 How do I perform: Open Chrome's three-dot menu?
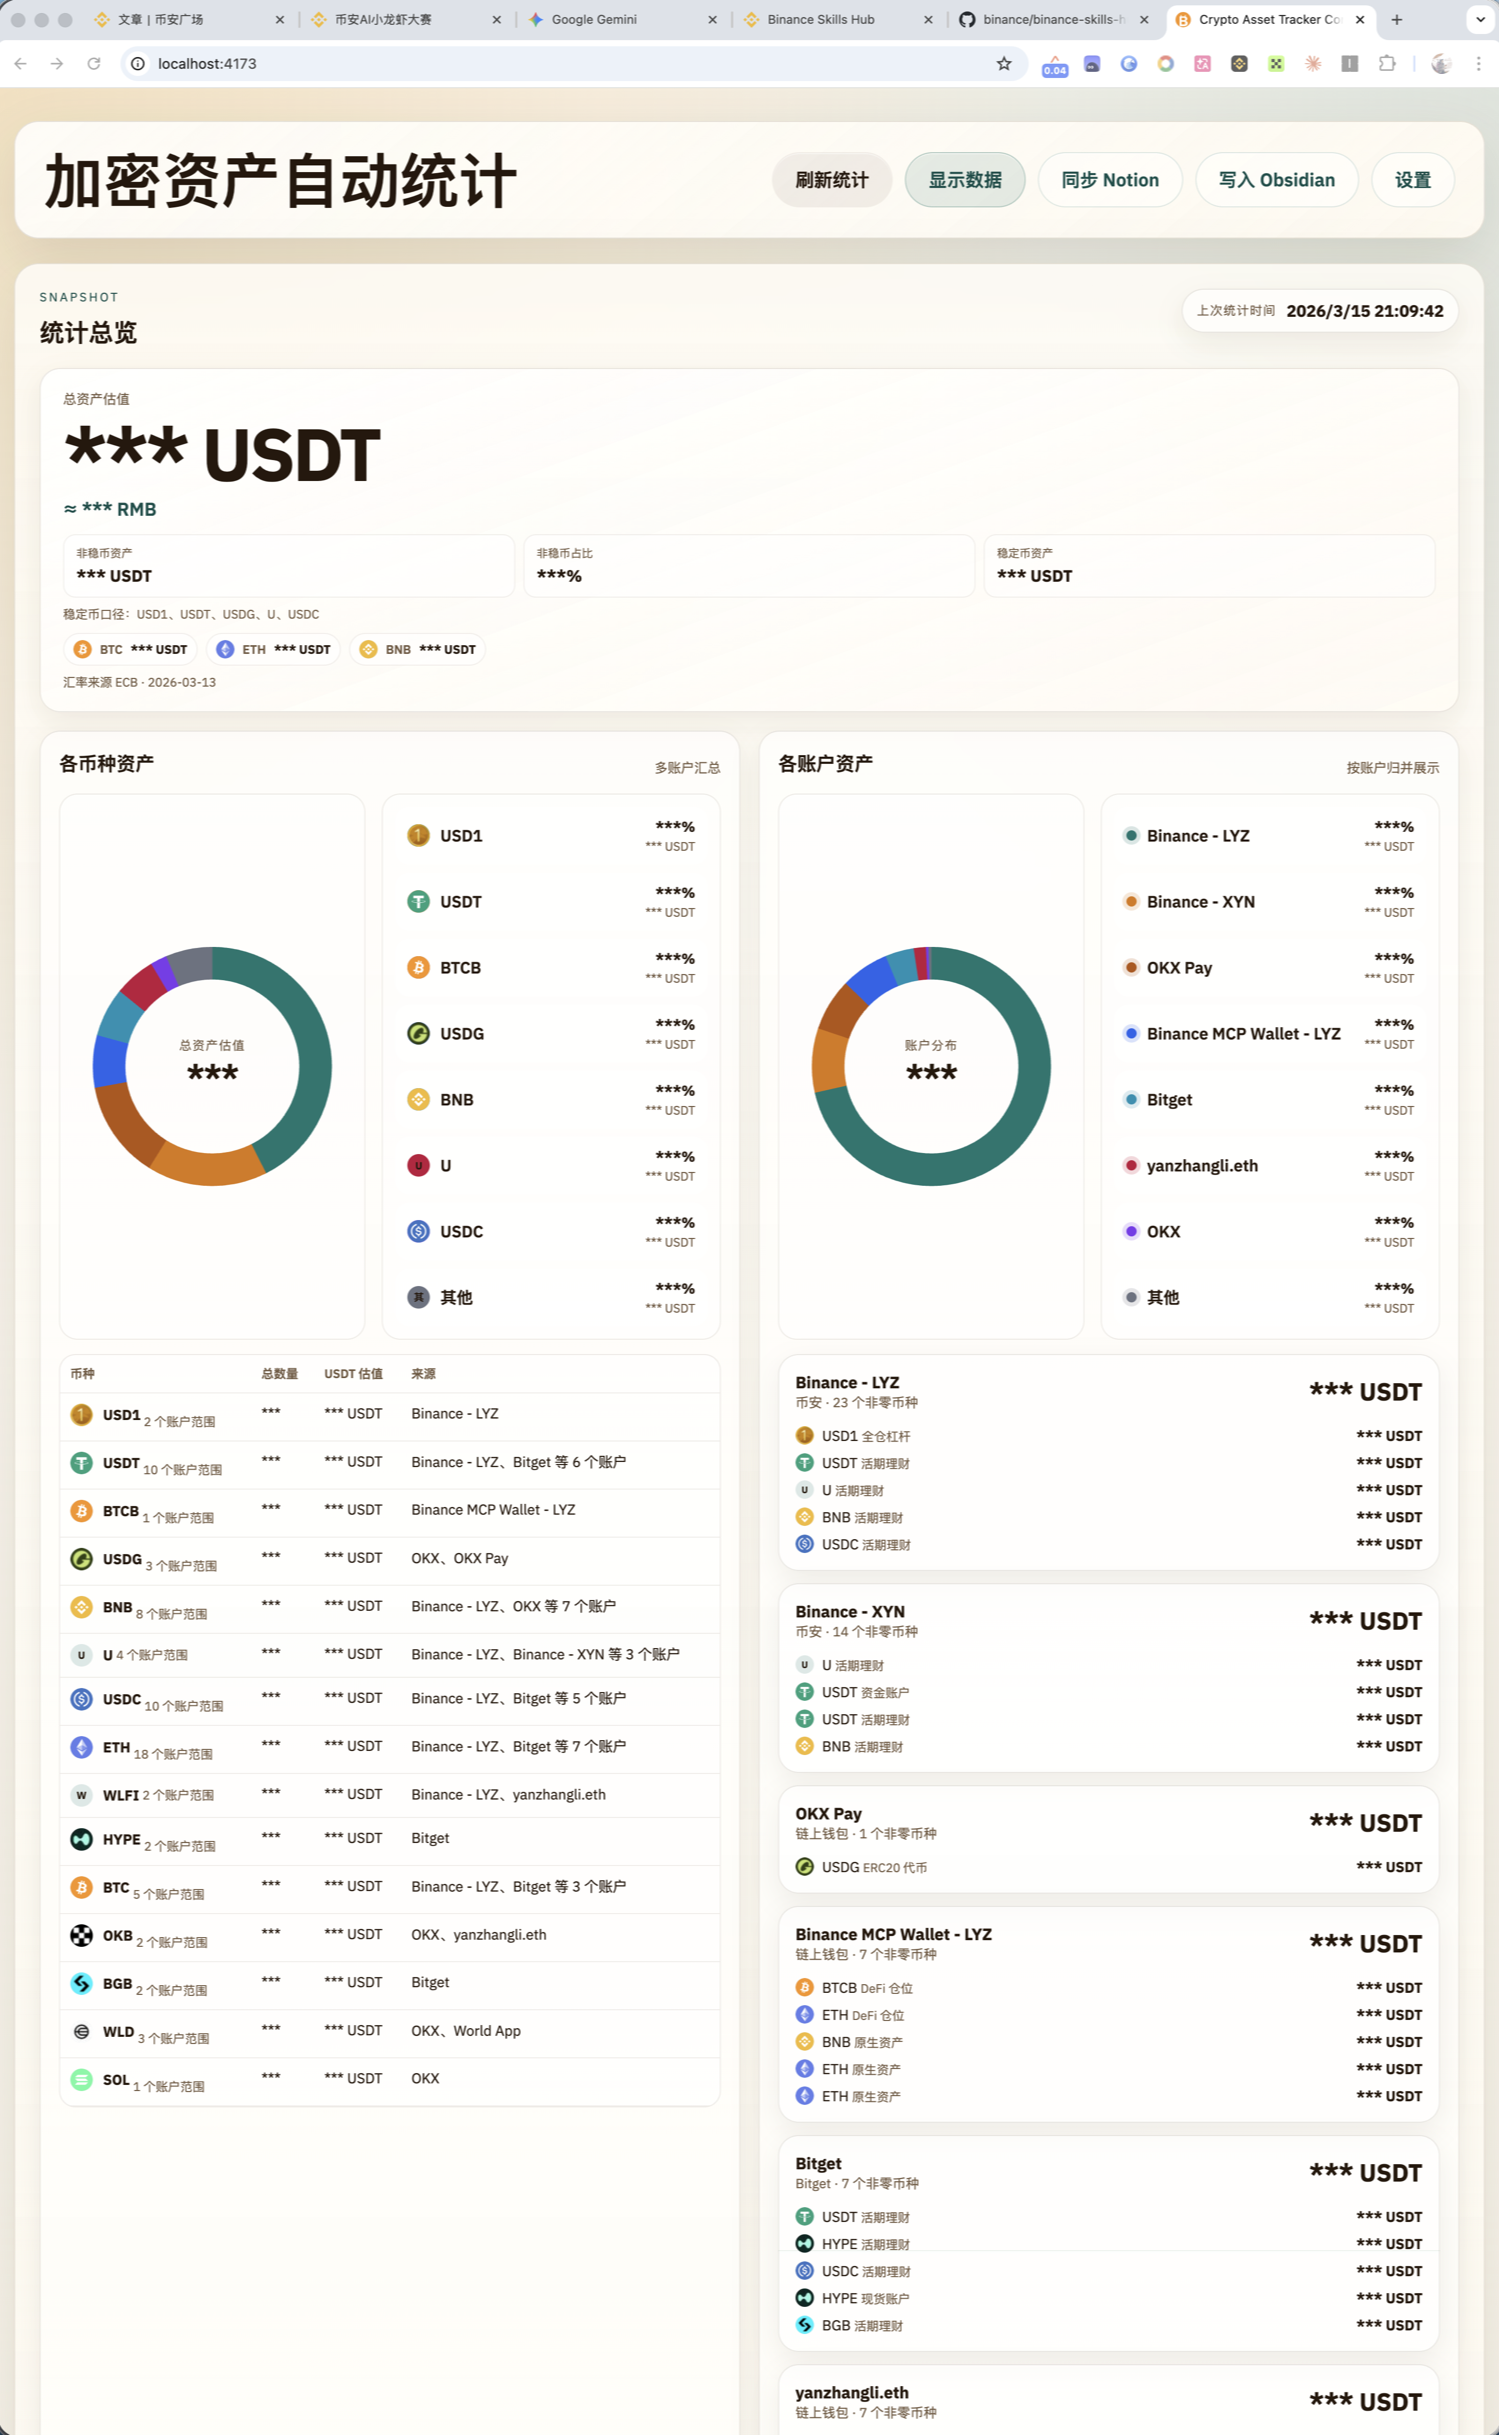tap(1478, 63)
